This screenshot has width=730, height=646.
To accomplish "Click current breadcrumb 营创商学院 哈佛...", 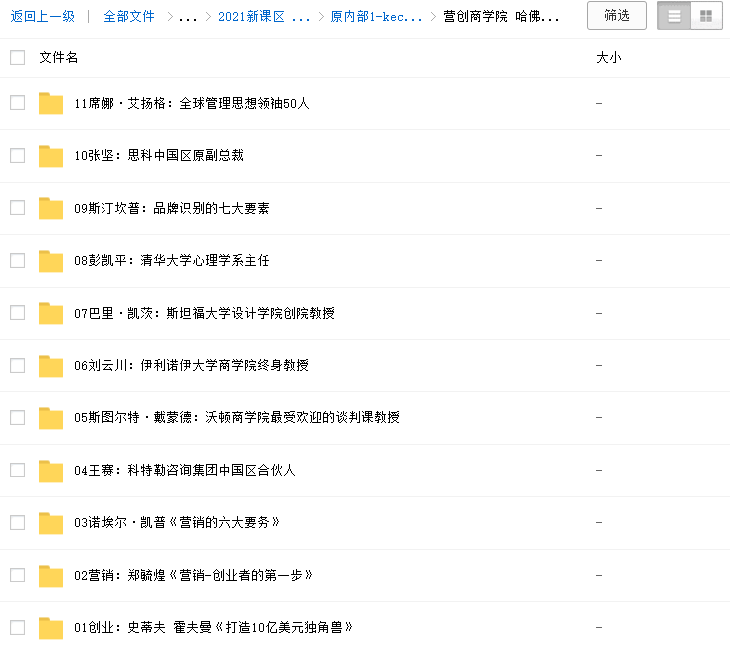I will tap(501, 17).
